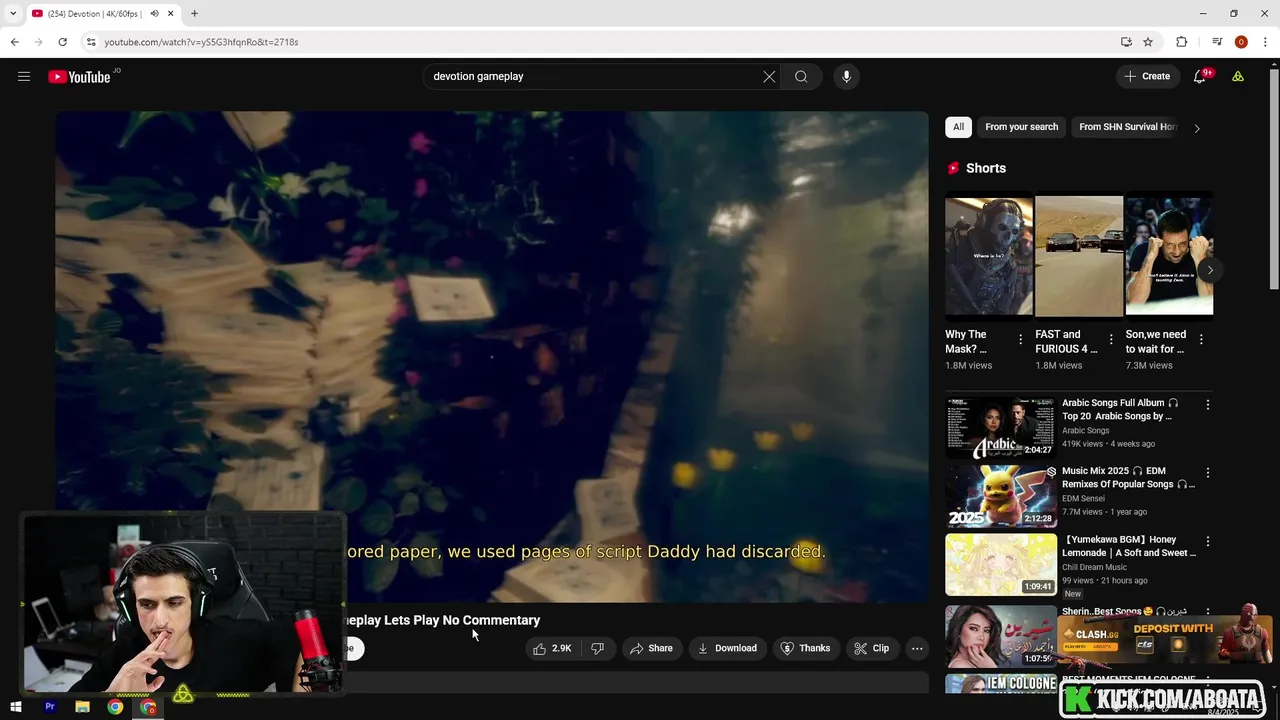Image resolution: width=1280 pixels, height=720 pixels.
Task: Open the Sherin Best Songs thumbnail
Action: tap(1000, 635)
